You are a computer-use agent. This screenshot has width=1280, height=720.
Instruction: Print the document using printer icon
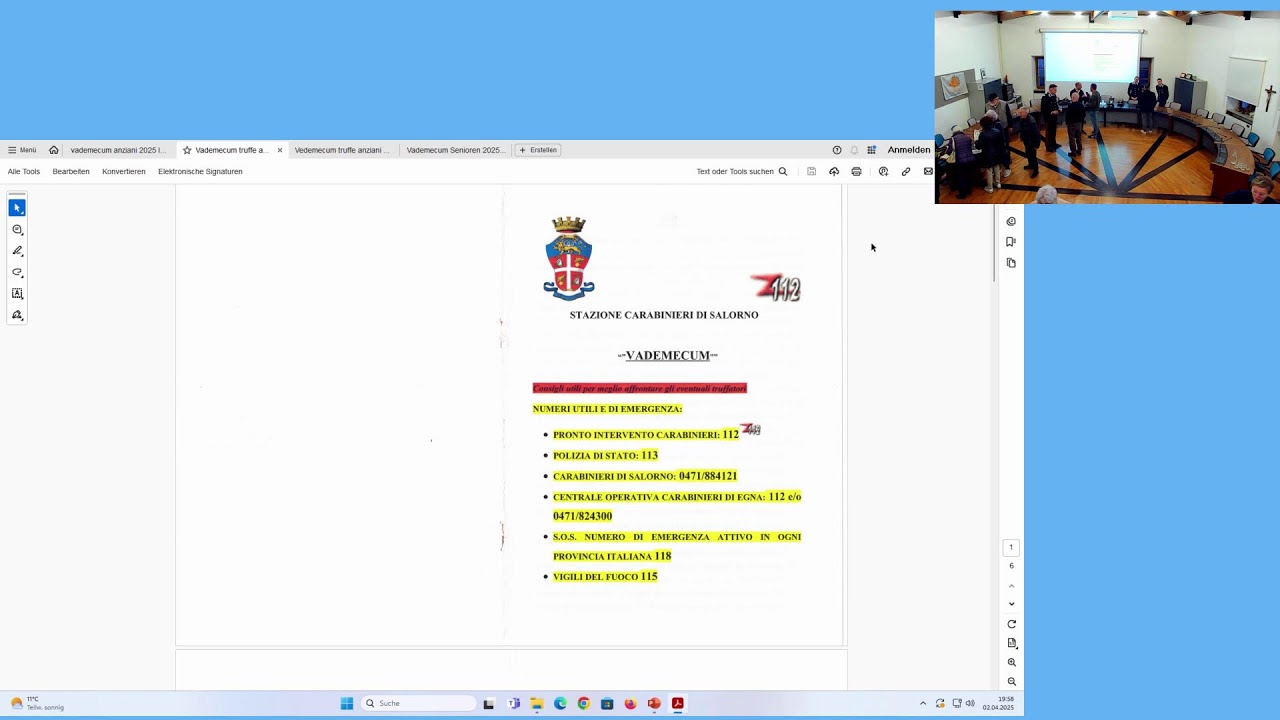(x=856, y=171)
